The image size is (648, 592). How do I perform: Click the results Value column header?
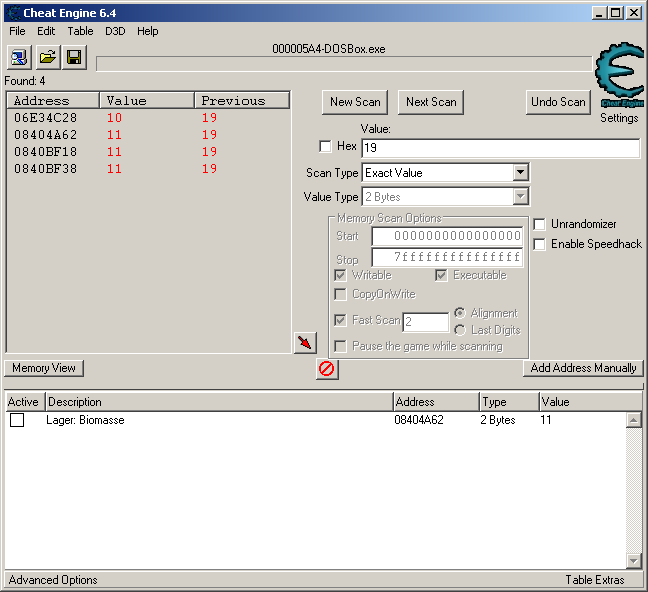[147, 100]
